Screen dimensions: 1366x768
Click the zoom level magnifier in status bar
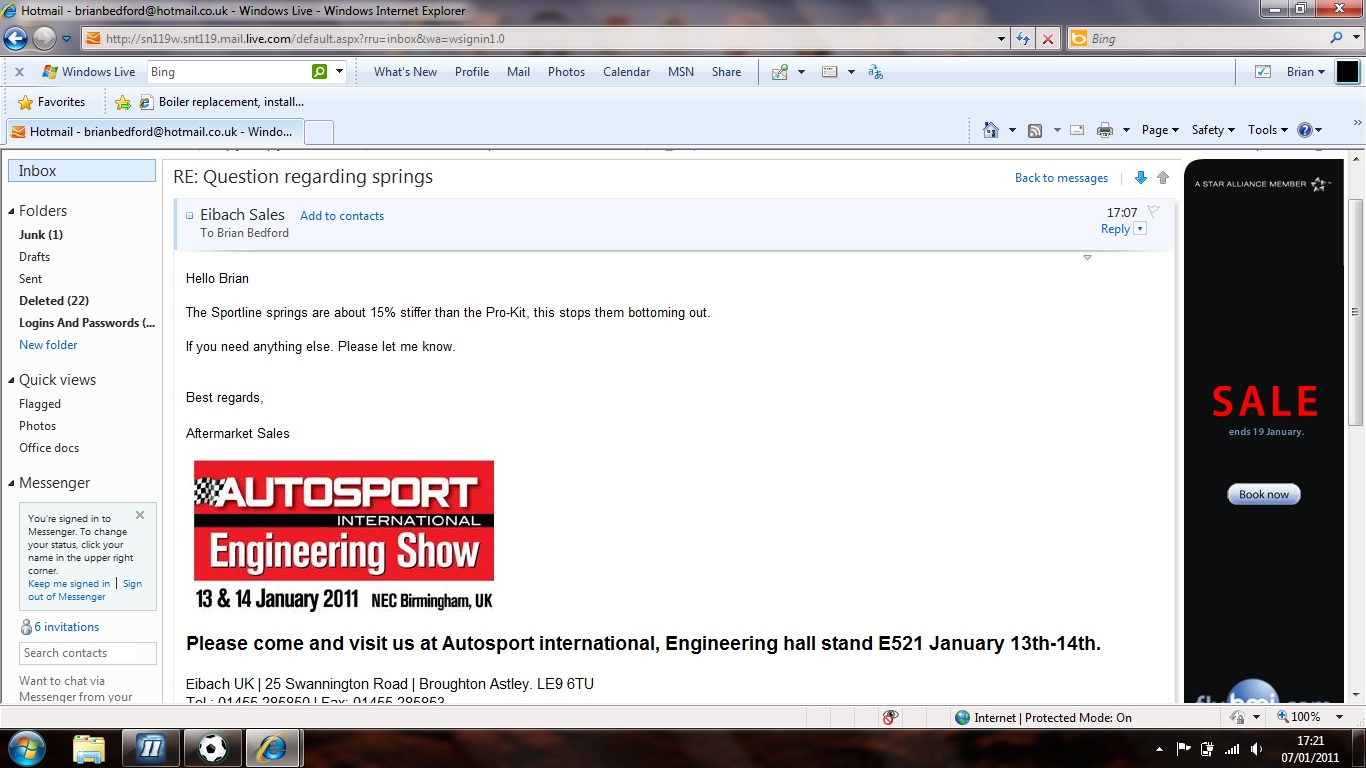(x=1283, y=717)
